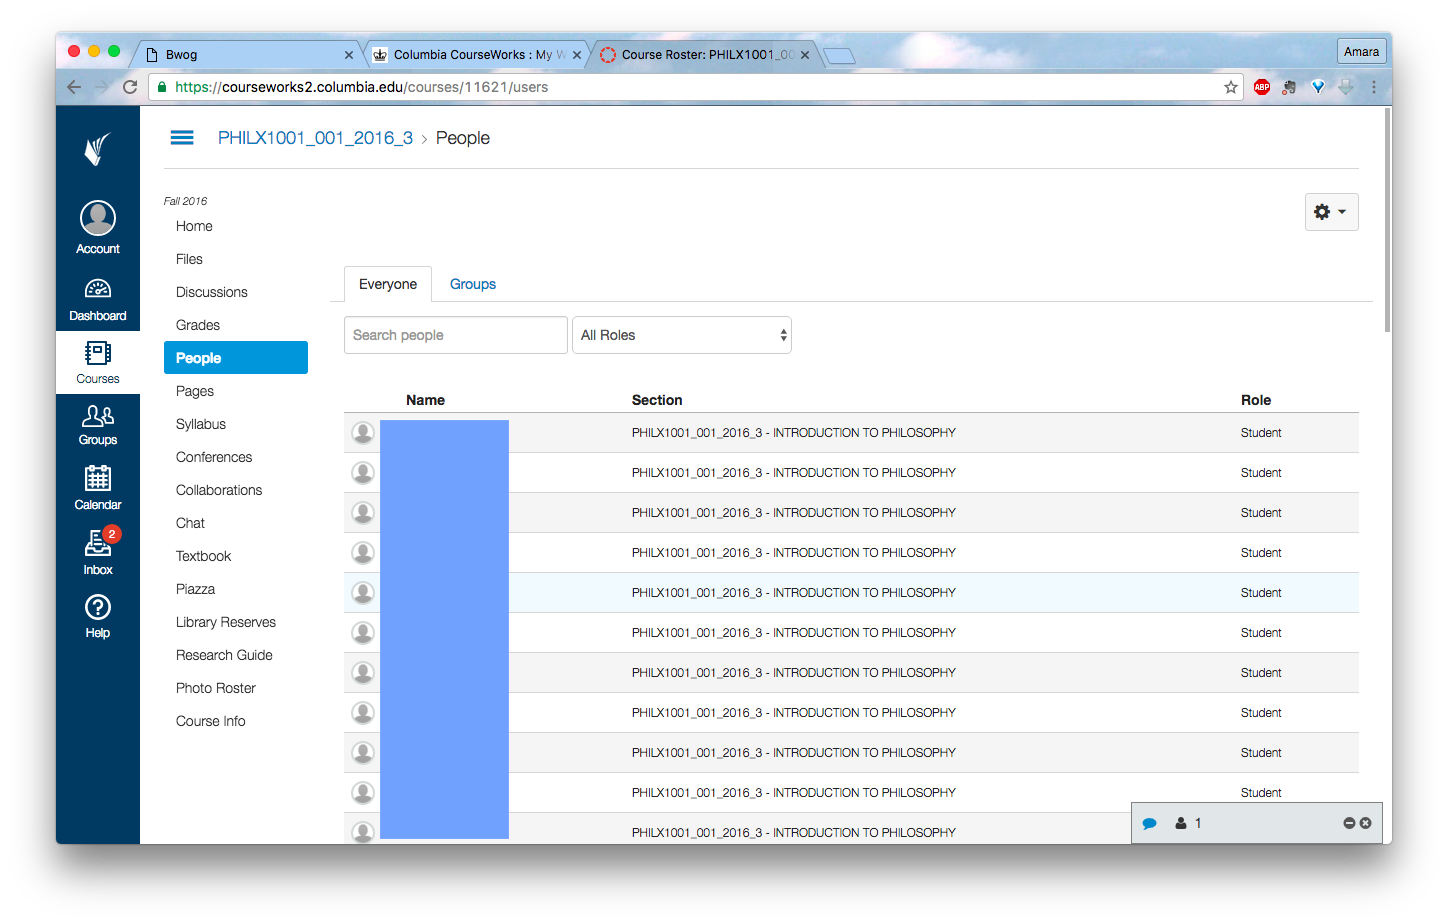Click the download arrow extension icon
Image resolution: width=1448 pixels, height=924 pixels.
1346,87
